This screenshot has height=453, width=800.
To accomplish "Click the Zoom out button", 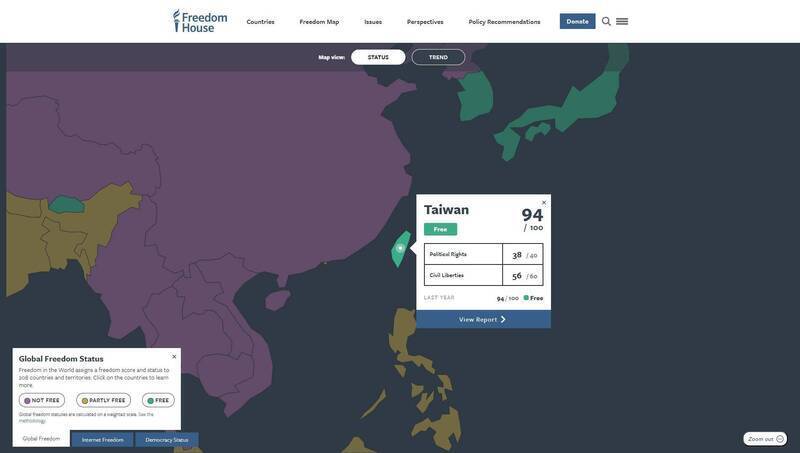I will coord(765,439).
